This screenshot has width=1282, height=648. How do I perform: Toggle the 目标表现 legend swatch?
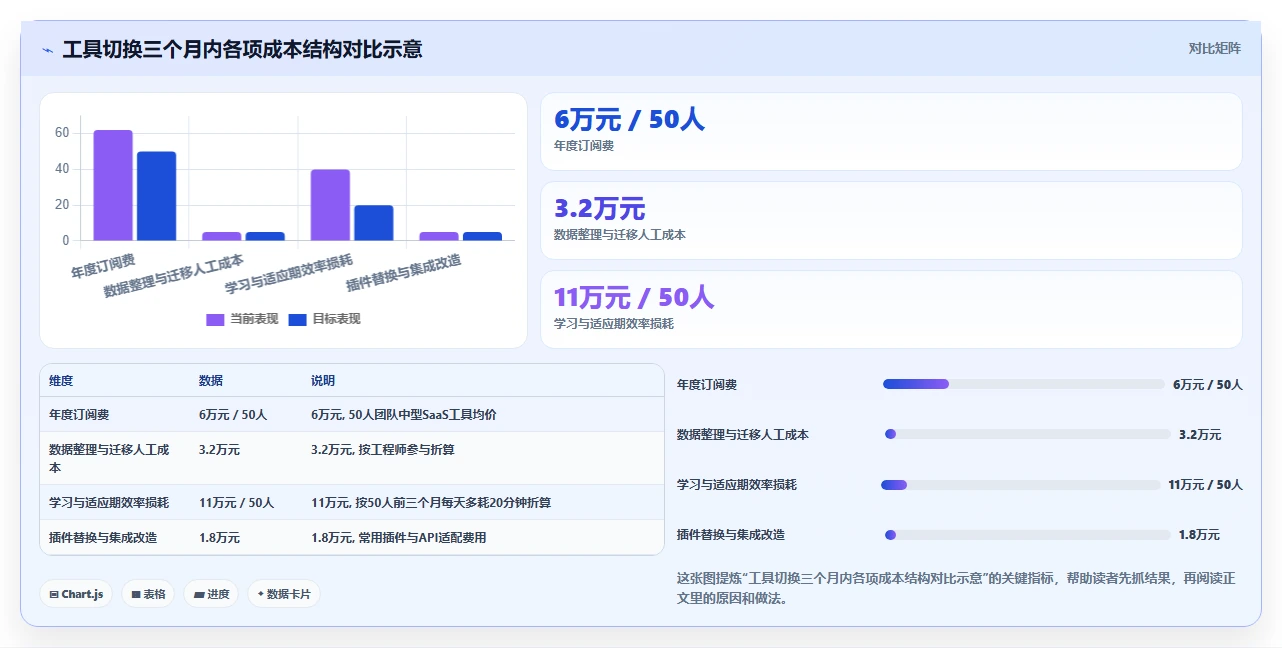coord(297,319)
